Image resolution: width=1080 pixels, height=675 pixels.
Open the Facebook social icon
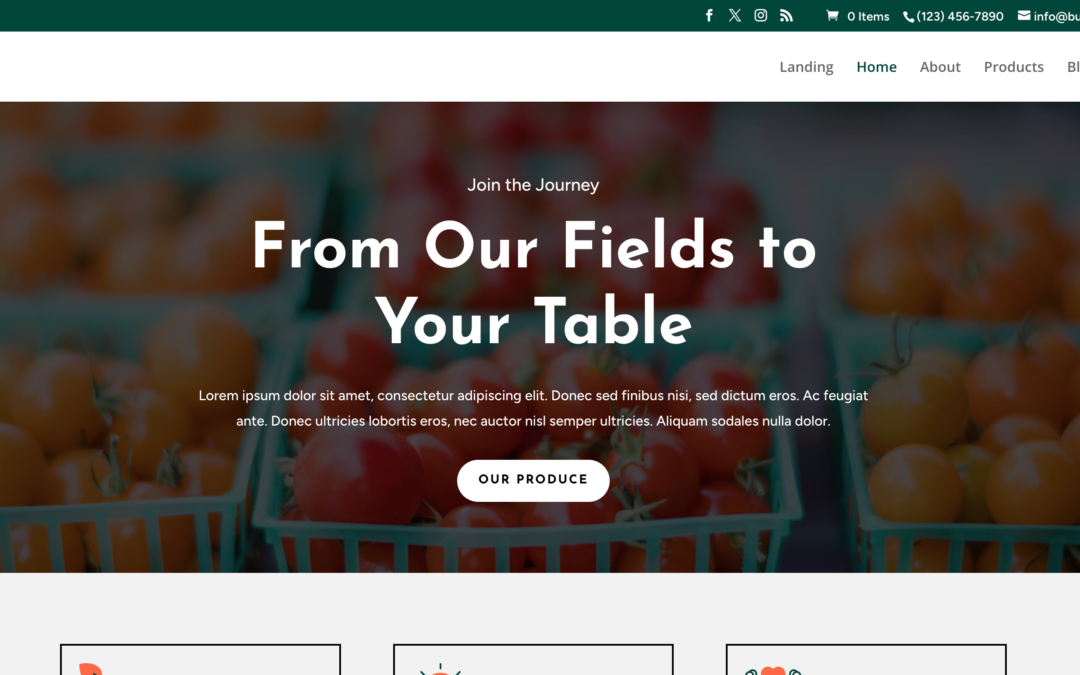point(709,15)
